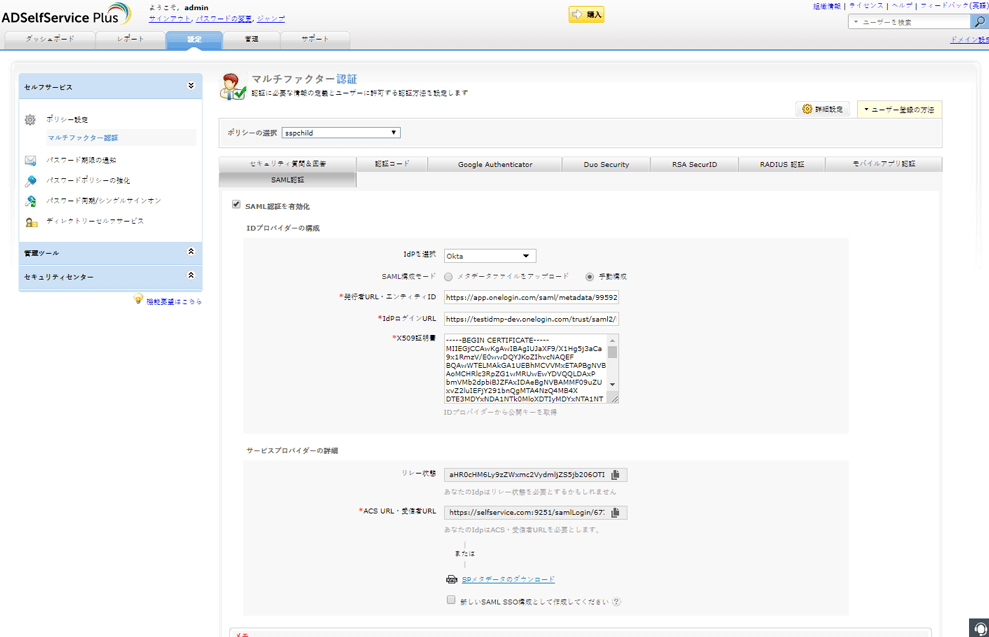Click the yellow 購入 button
The width and height of the screenshot is (989, 637).
point(587,15)
